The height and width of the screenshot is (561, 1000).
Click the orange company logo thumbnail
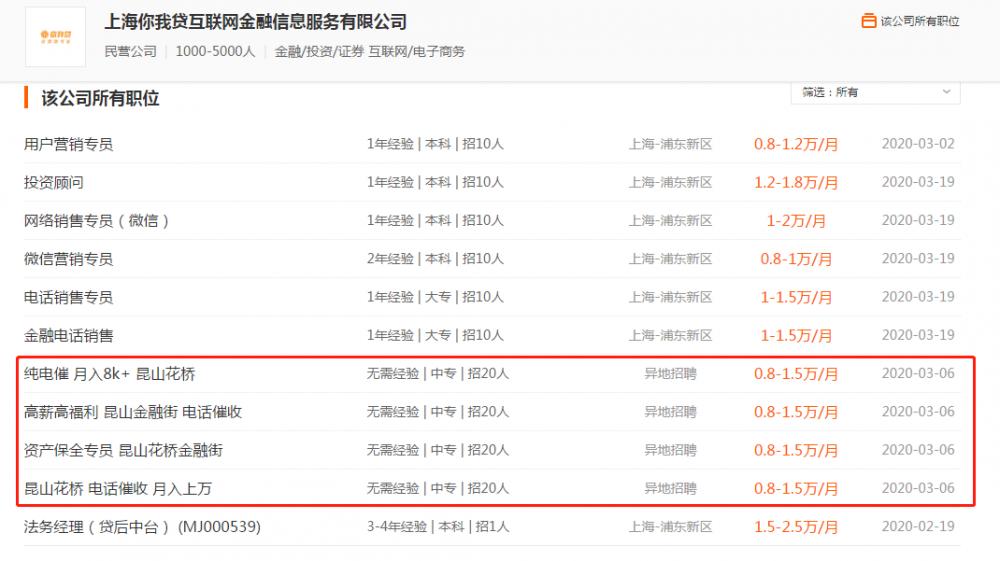click(55, 37)
